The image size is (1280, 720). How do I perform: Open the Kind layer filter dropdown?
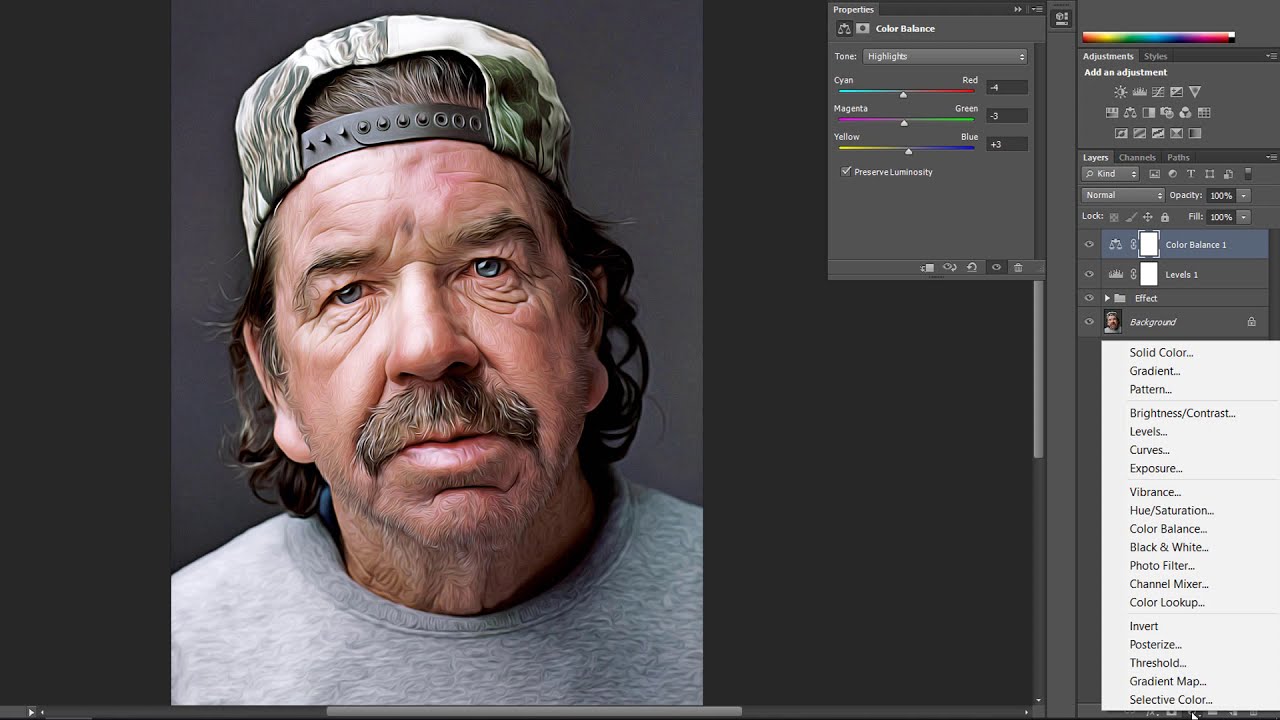[x=1110, y=174]
